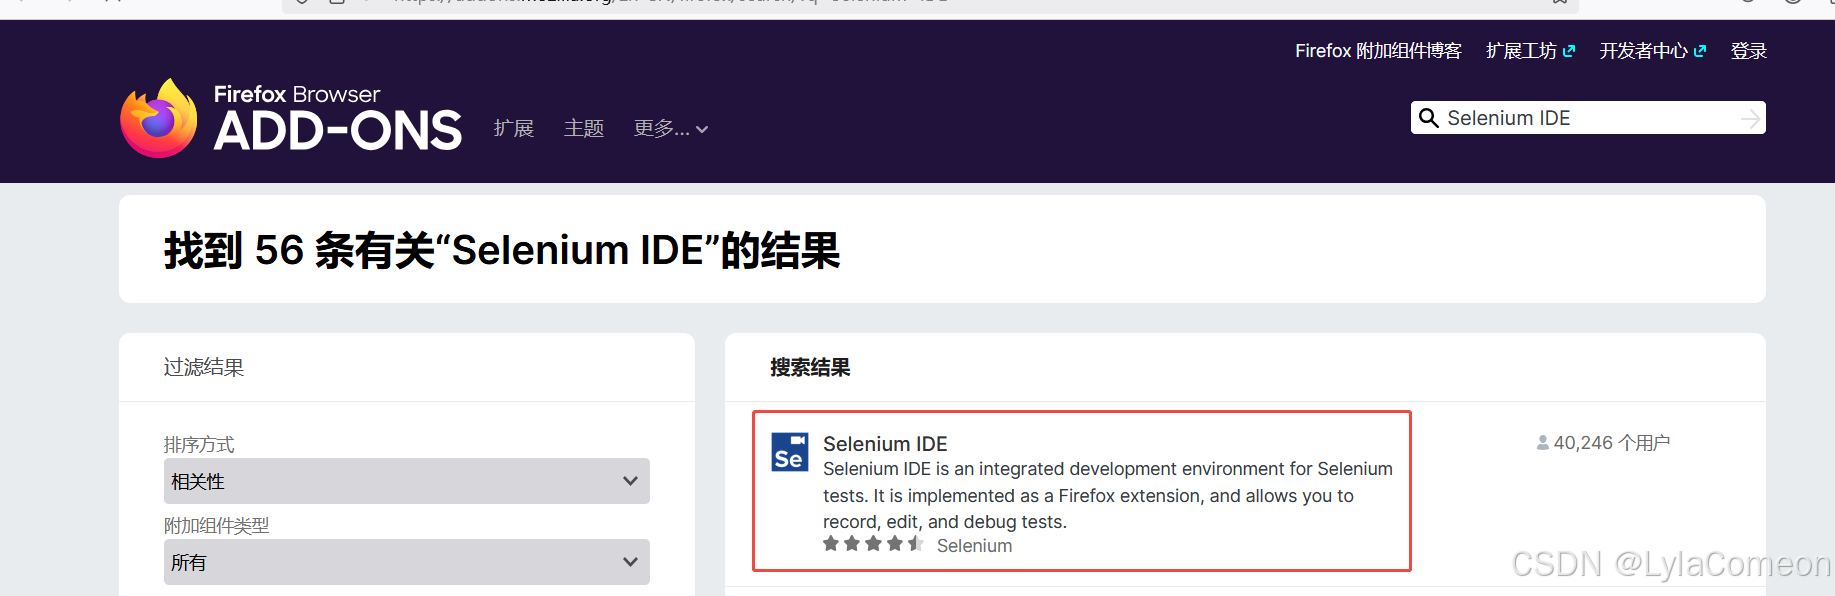Open the 开发者中心 link
Image resolution: width=1835 pixels, height=596 pixels.
click(x=1643, y=51)
